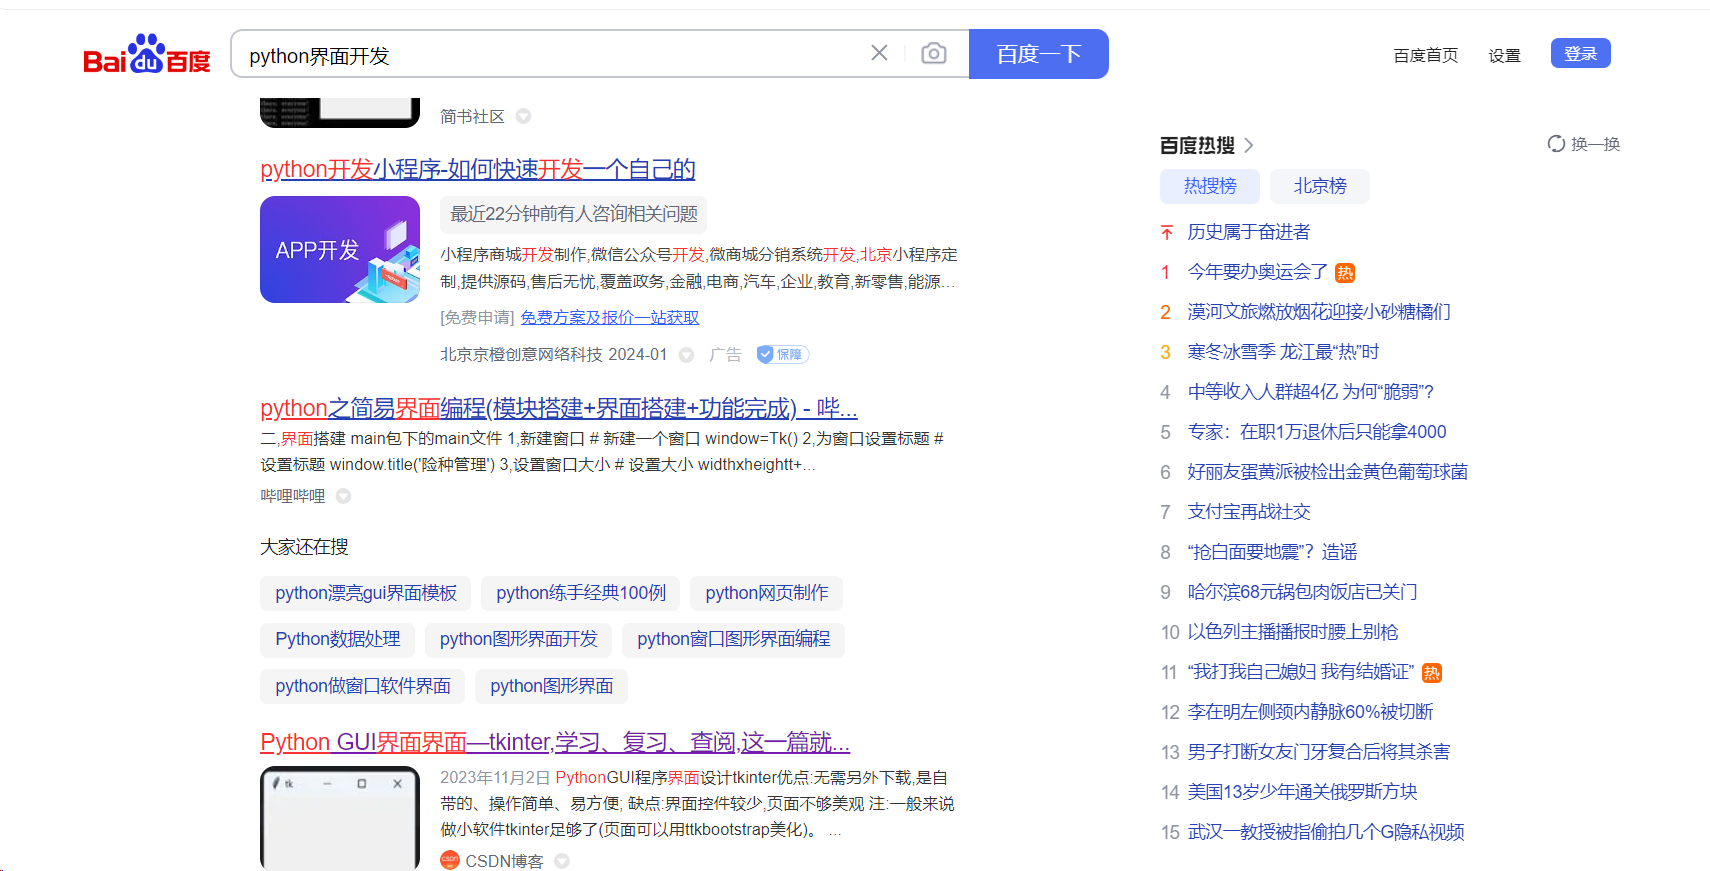The image size is (1710, 871).
Task: Click the tkinter window thumbnail
Action: pos(340,818)
